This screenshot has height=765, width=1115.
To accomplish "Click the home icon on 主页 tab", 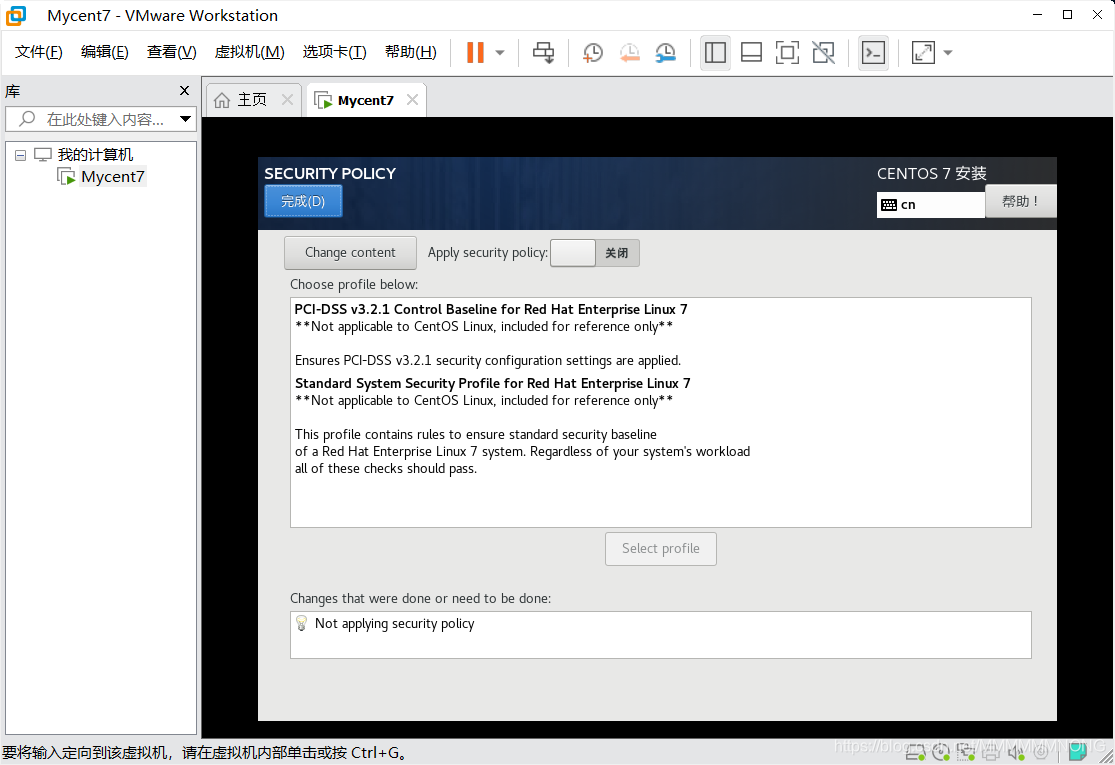I will click(222, 100).
